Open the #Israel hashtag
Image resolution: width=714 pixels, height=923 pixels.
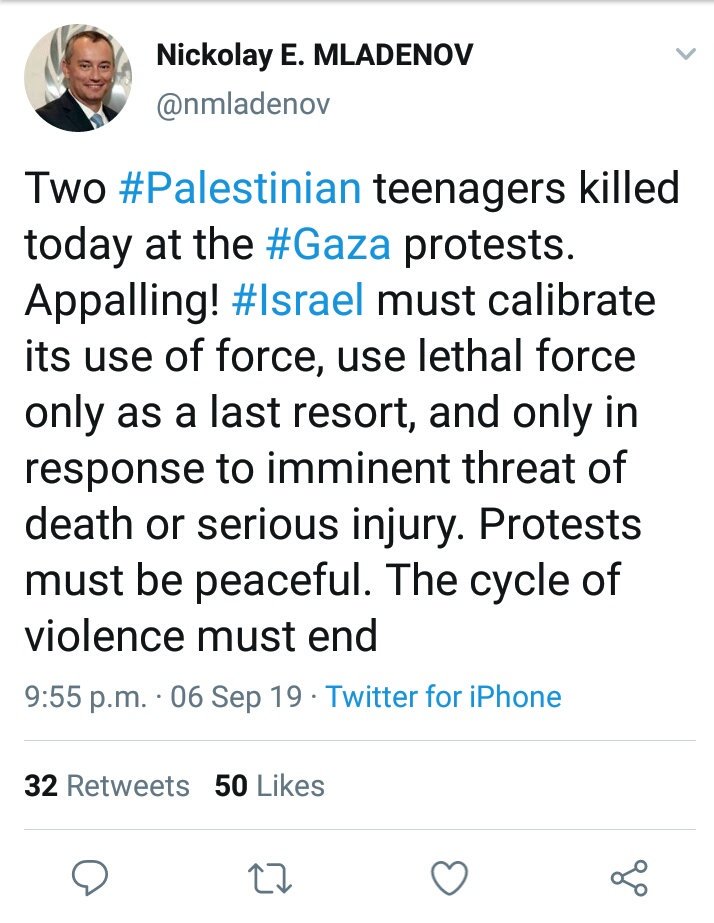click(297, 300)
